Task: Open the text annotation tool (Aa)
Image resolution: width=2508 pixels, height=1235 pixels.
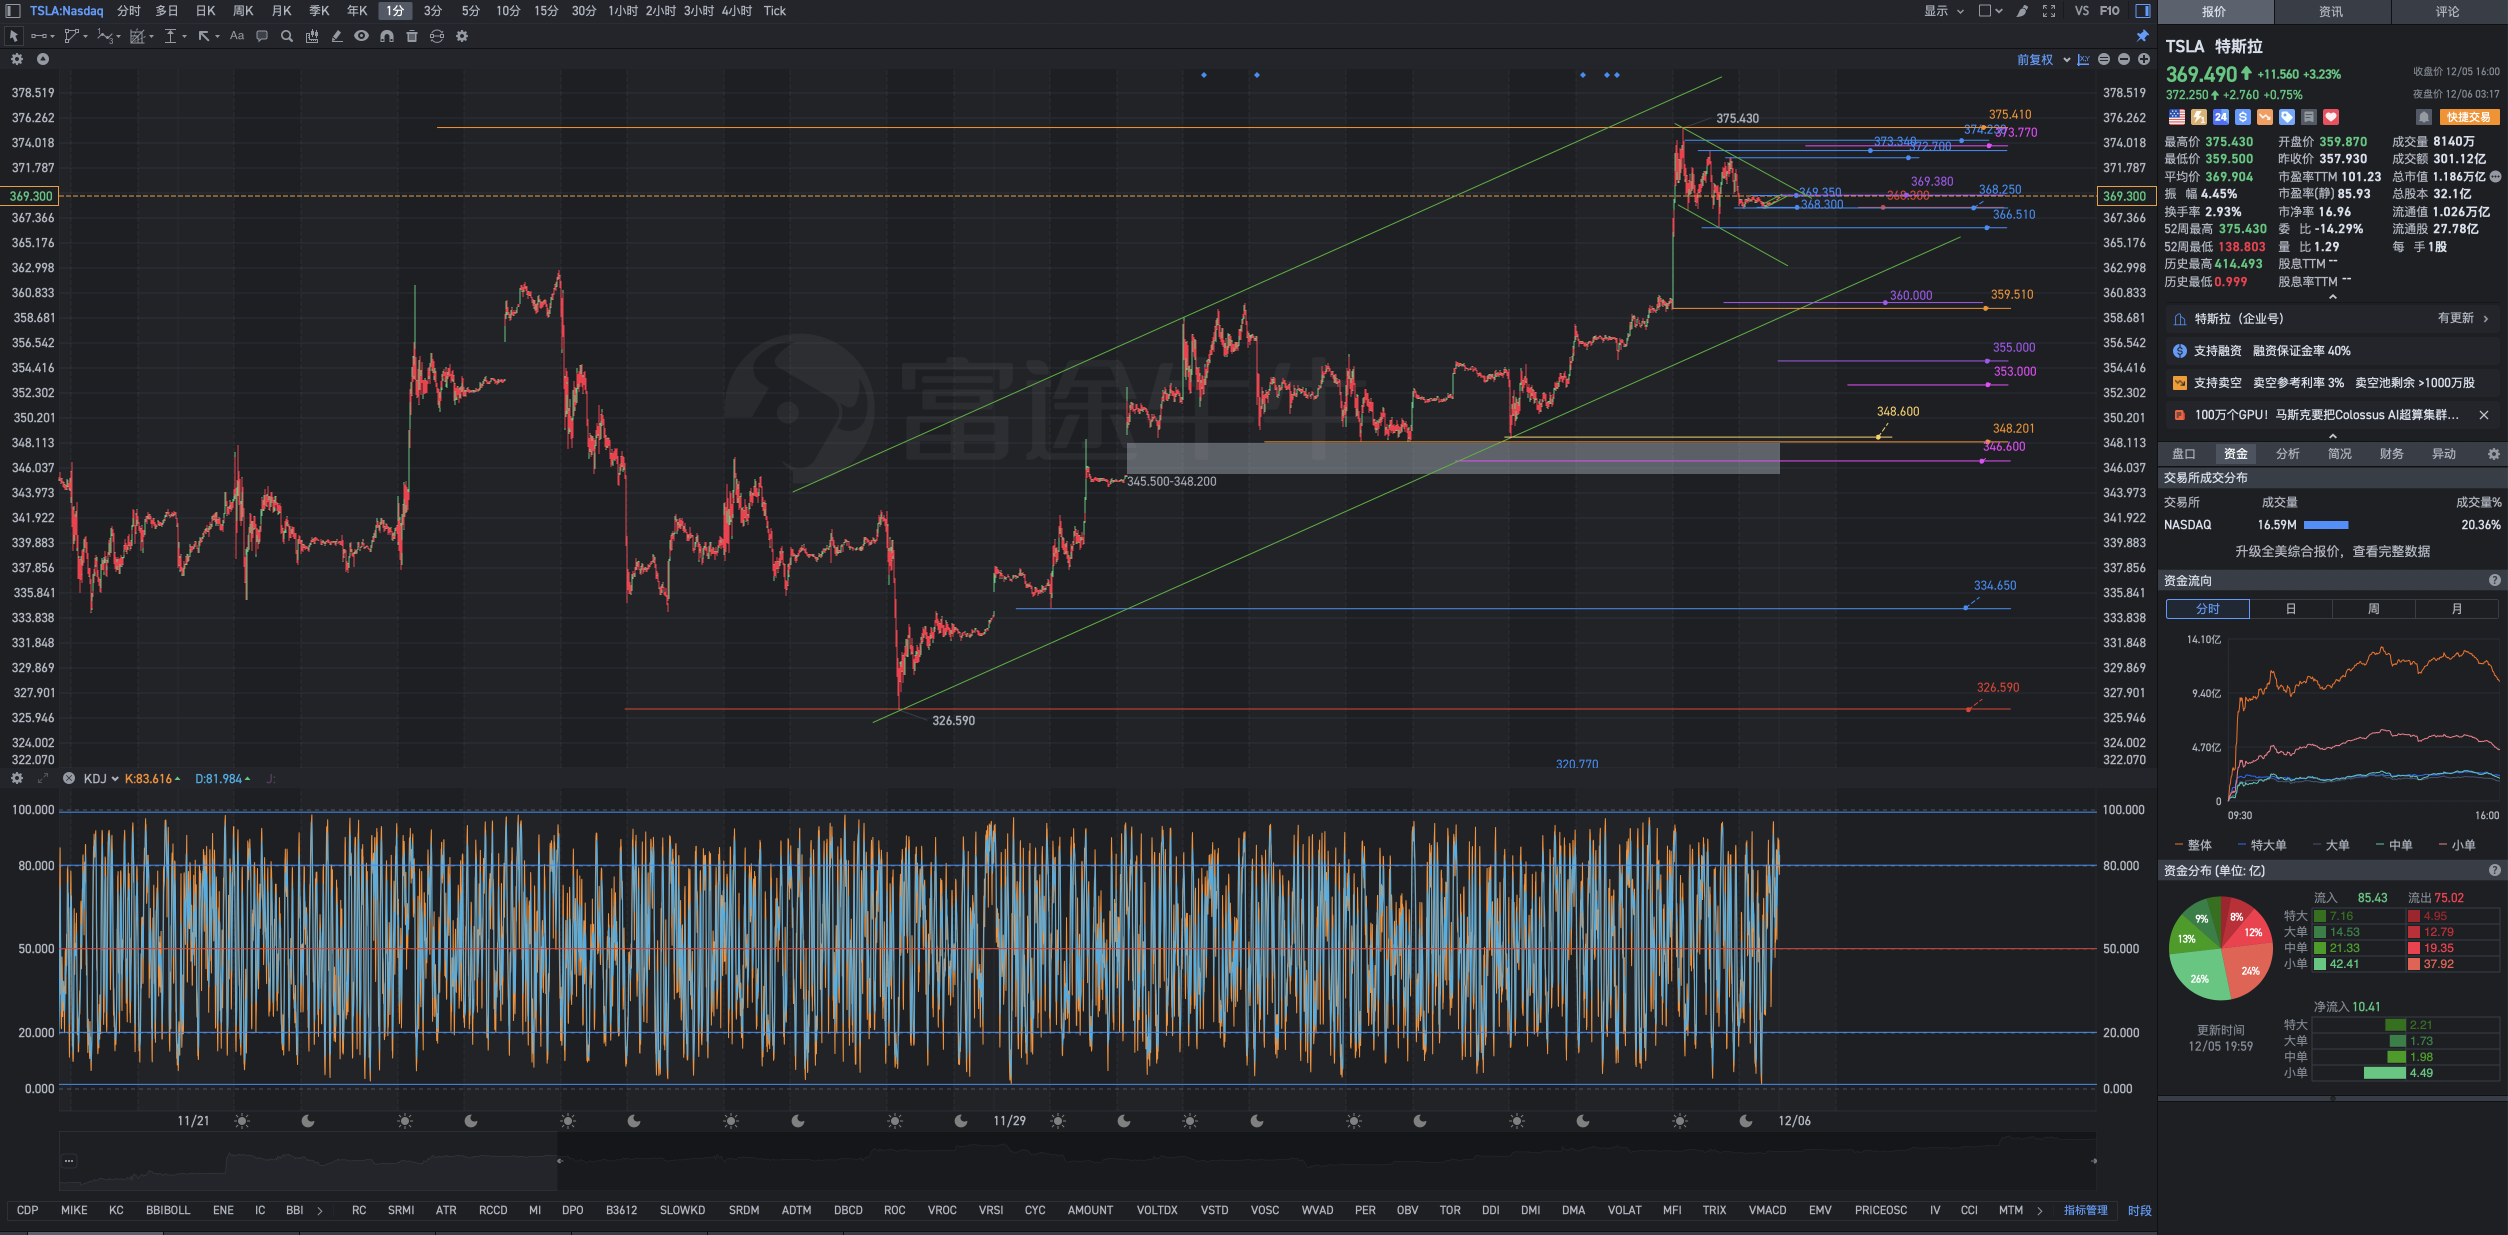Action: coord(237,36)
